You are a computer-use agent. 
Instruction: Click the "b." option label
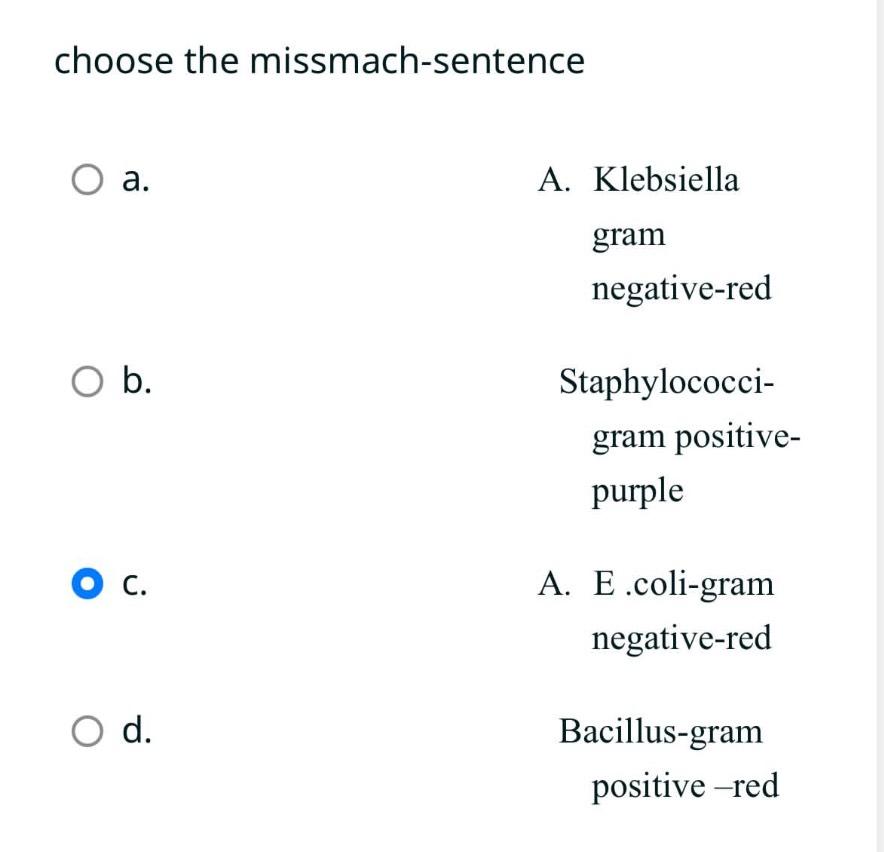coord(137,381)
